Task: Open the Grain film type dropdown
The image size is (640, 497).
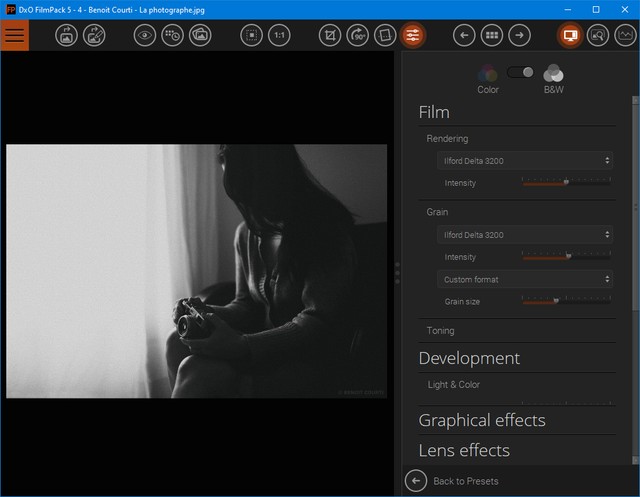Action: [x=526, y=235]
